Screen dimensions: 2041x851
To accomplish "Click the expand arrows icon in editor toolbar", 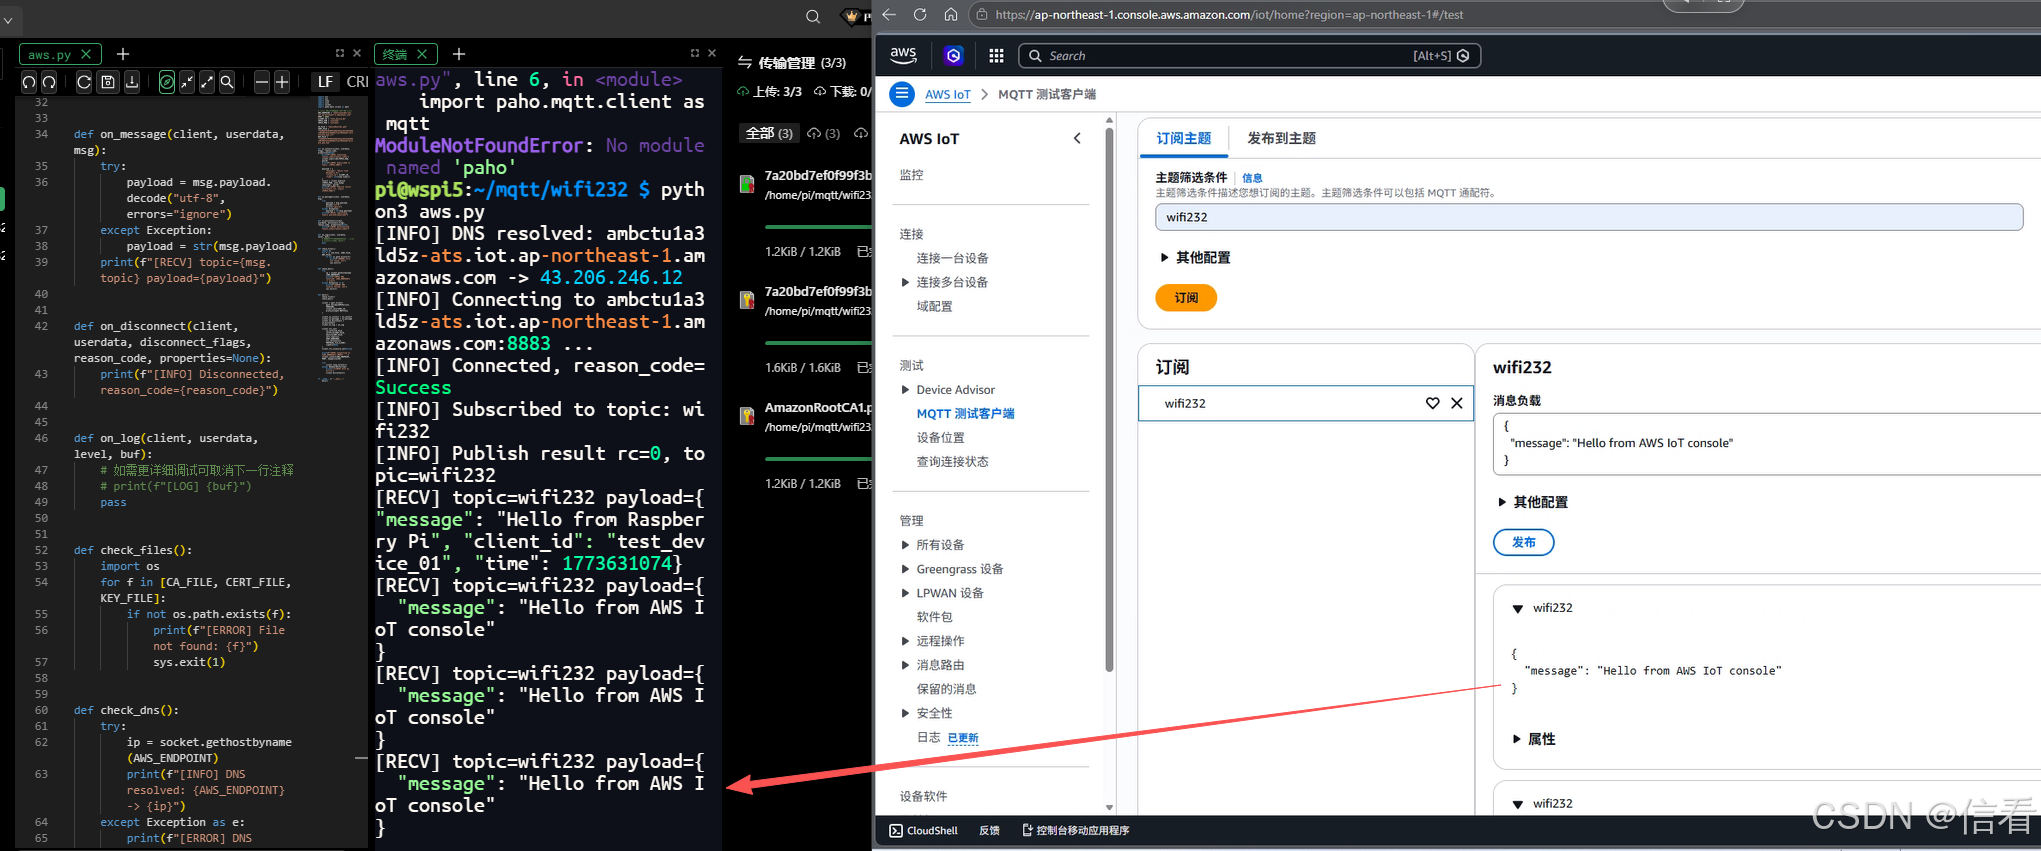I will [207, 82].
